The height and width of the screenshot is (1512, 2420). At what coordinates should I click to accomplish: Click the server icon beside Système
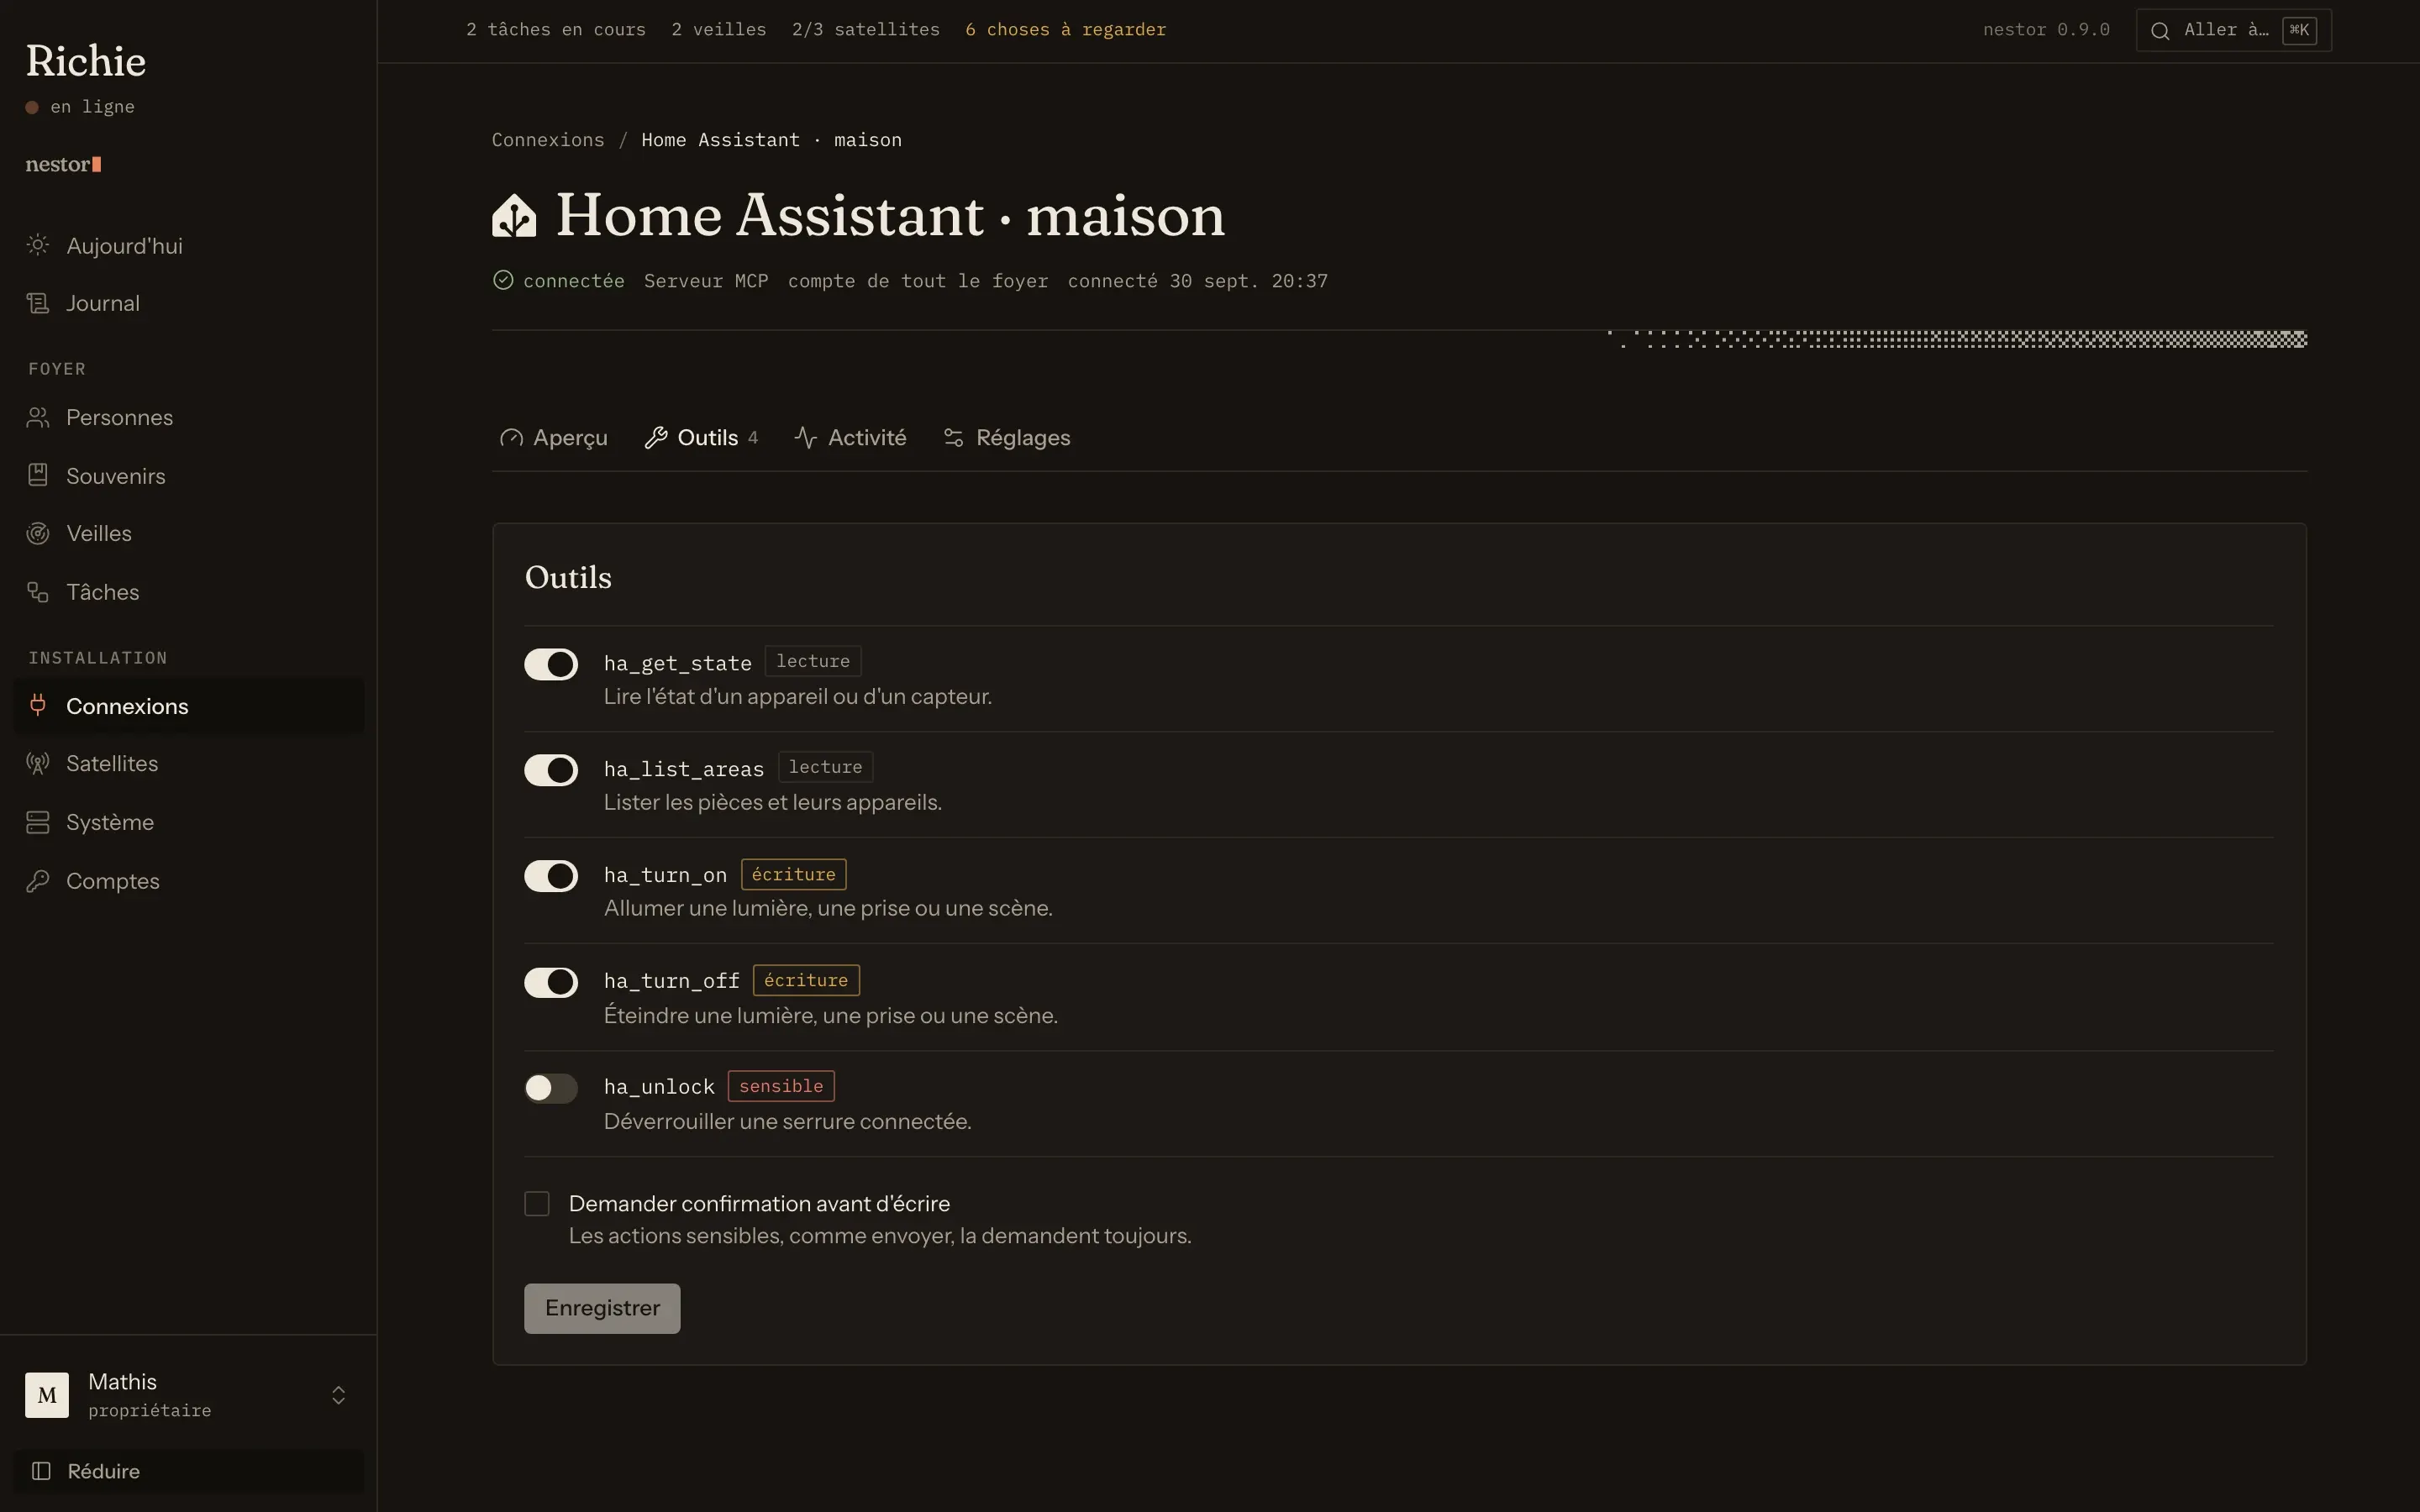(38, 822)
